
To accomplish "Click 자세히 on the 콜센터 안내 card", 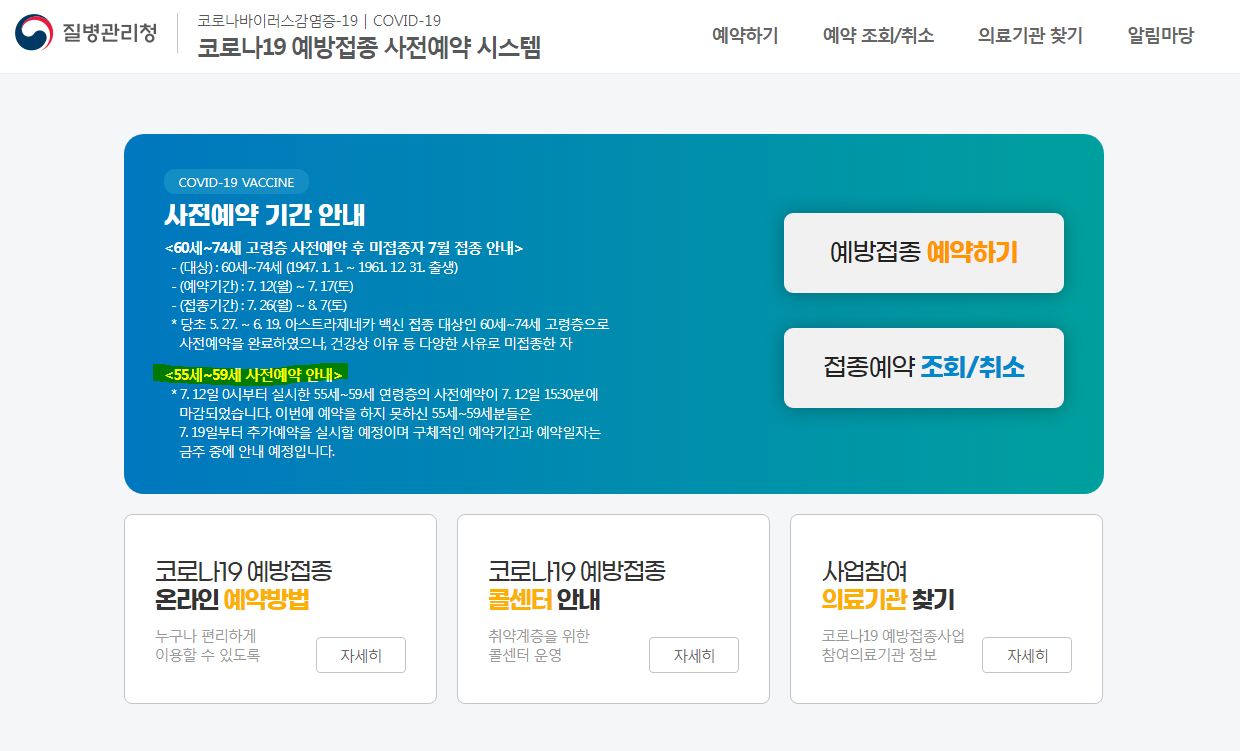I will 694,656.
